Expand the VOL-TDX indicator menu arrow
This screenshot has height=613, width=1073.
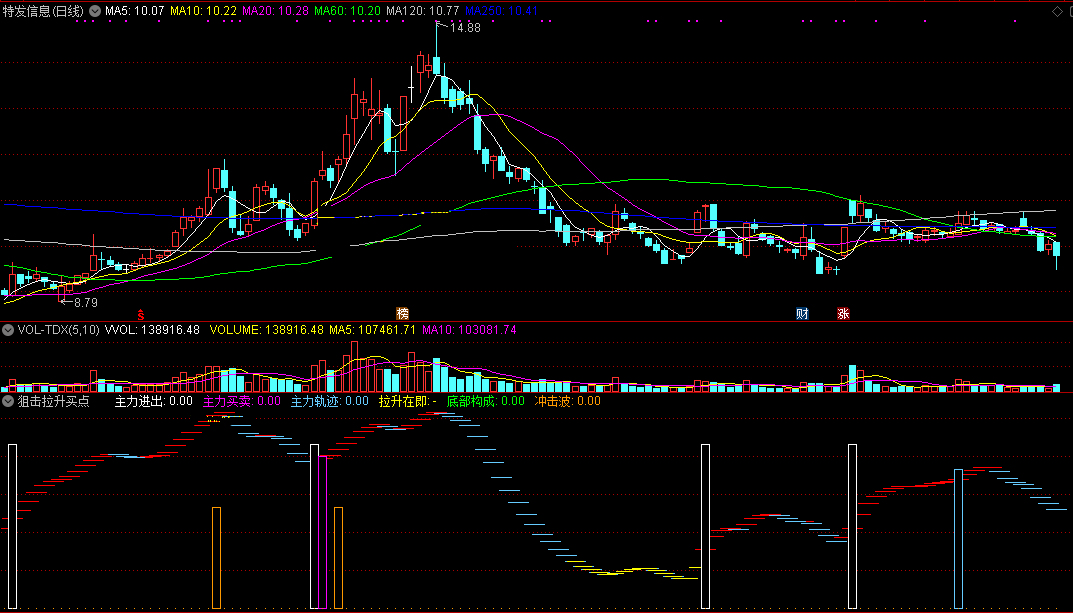(x=8, y=330)
